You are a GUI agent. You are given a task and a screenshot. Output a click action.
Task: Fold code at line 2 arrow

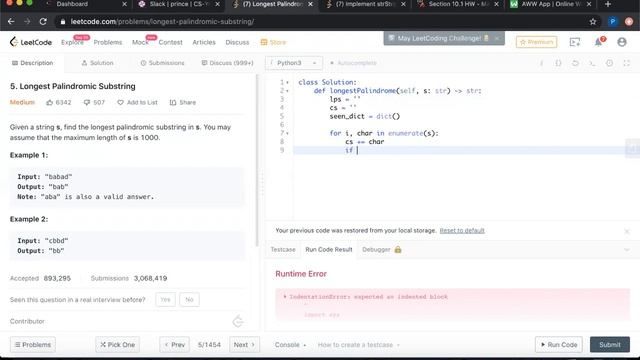287,91
